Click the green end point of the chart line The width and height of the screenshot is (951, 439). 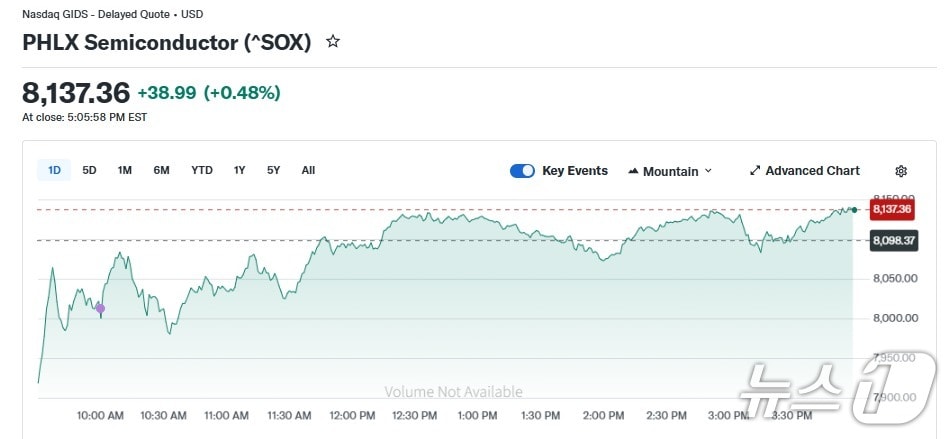pos(854,209)
